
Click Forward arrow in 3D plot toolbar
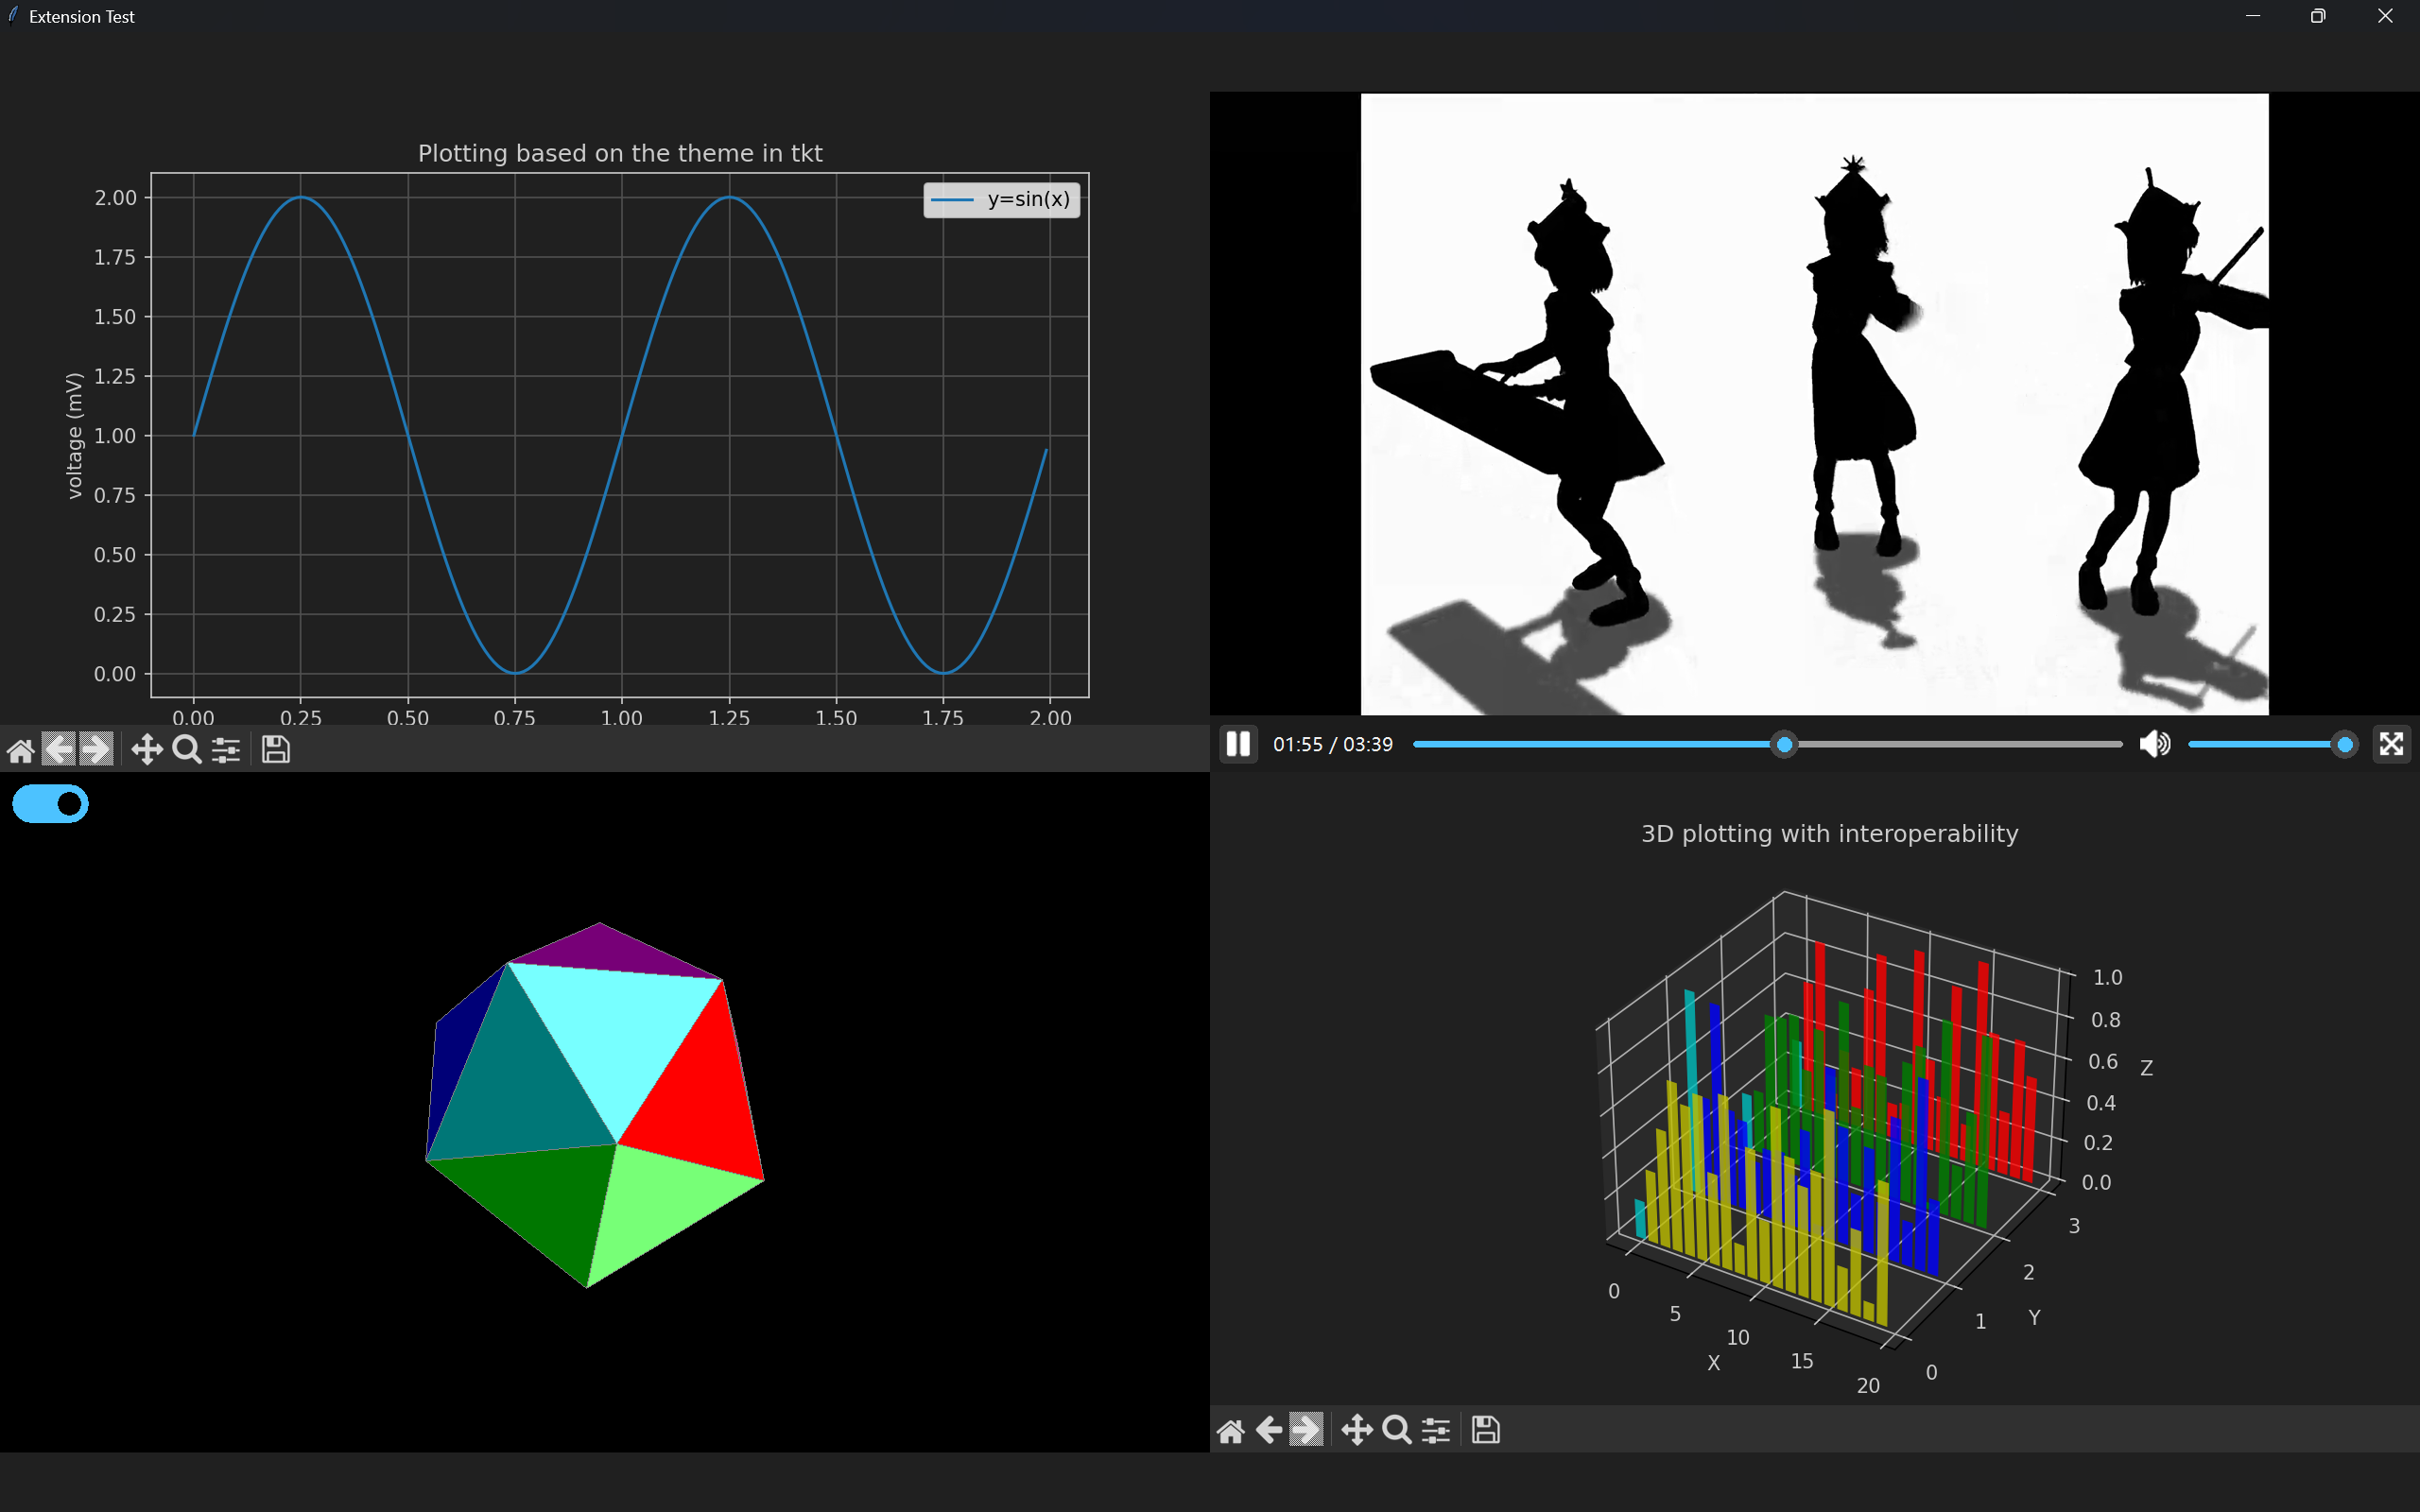pyautogui.click(x=1306, y=1430)
